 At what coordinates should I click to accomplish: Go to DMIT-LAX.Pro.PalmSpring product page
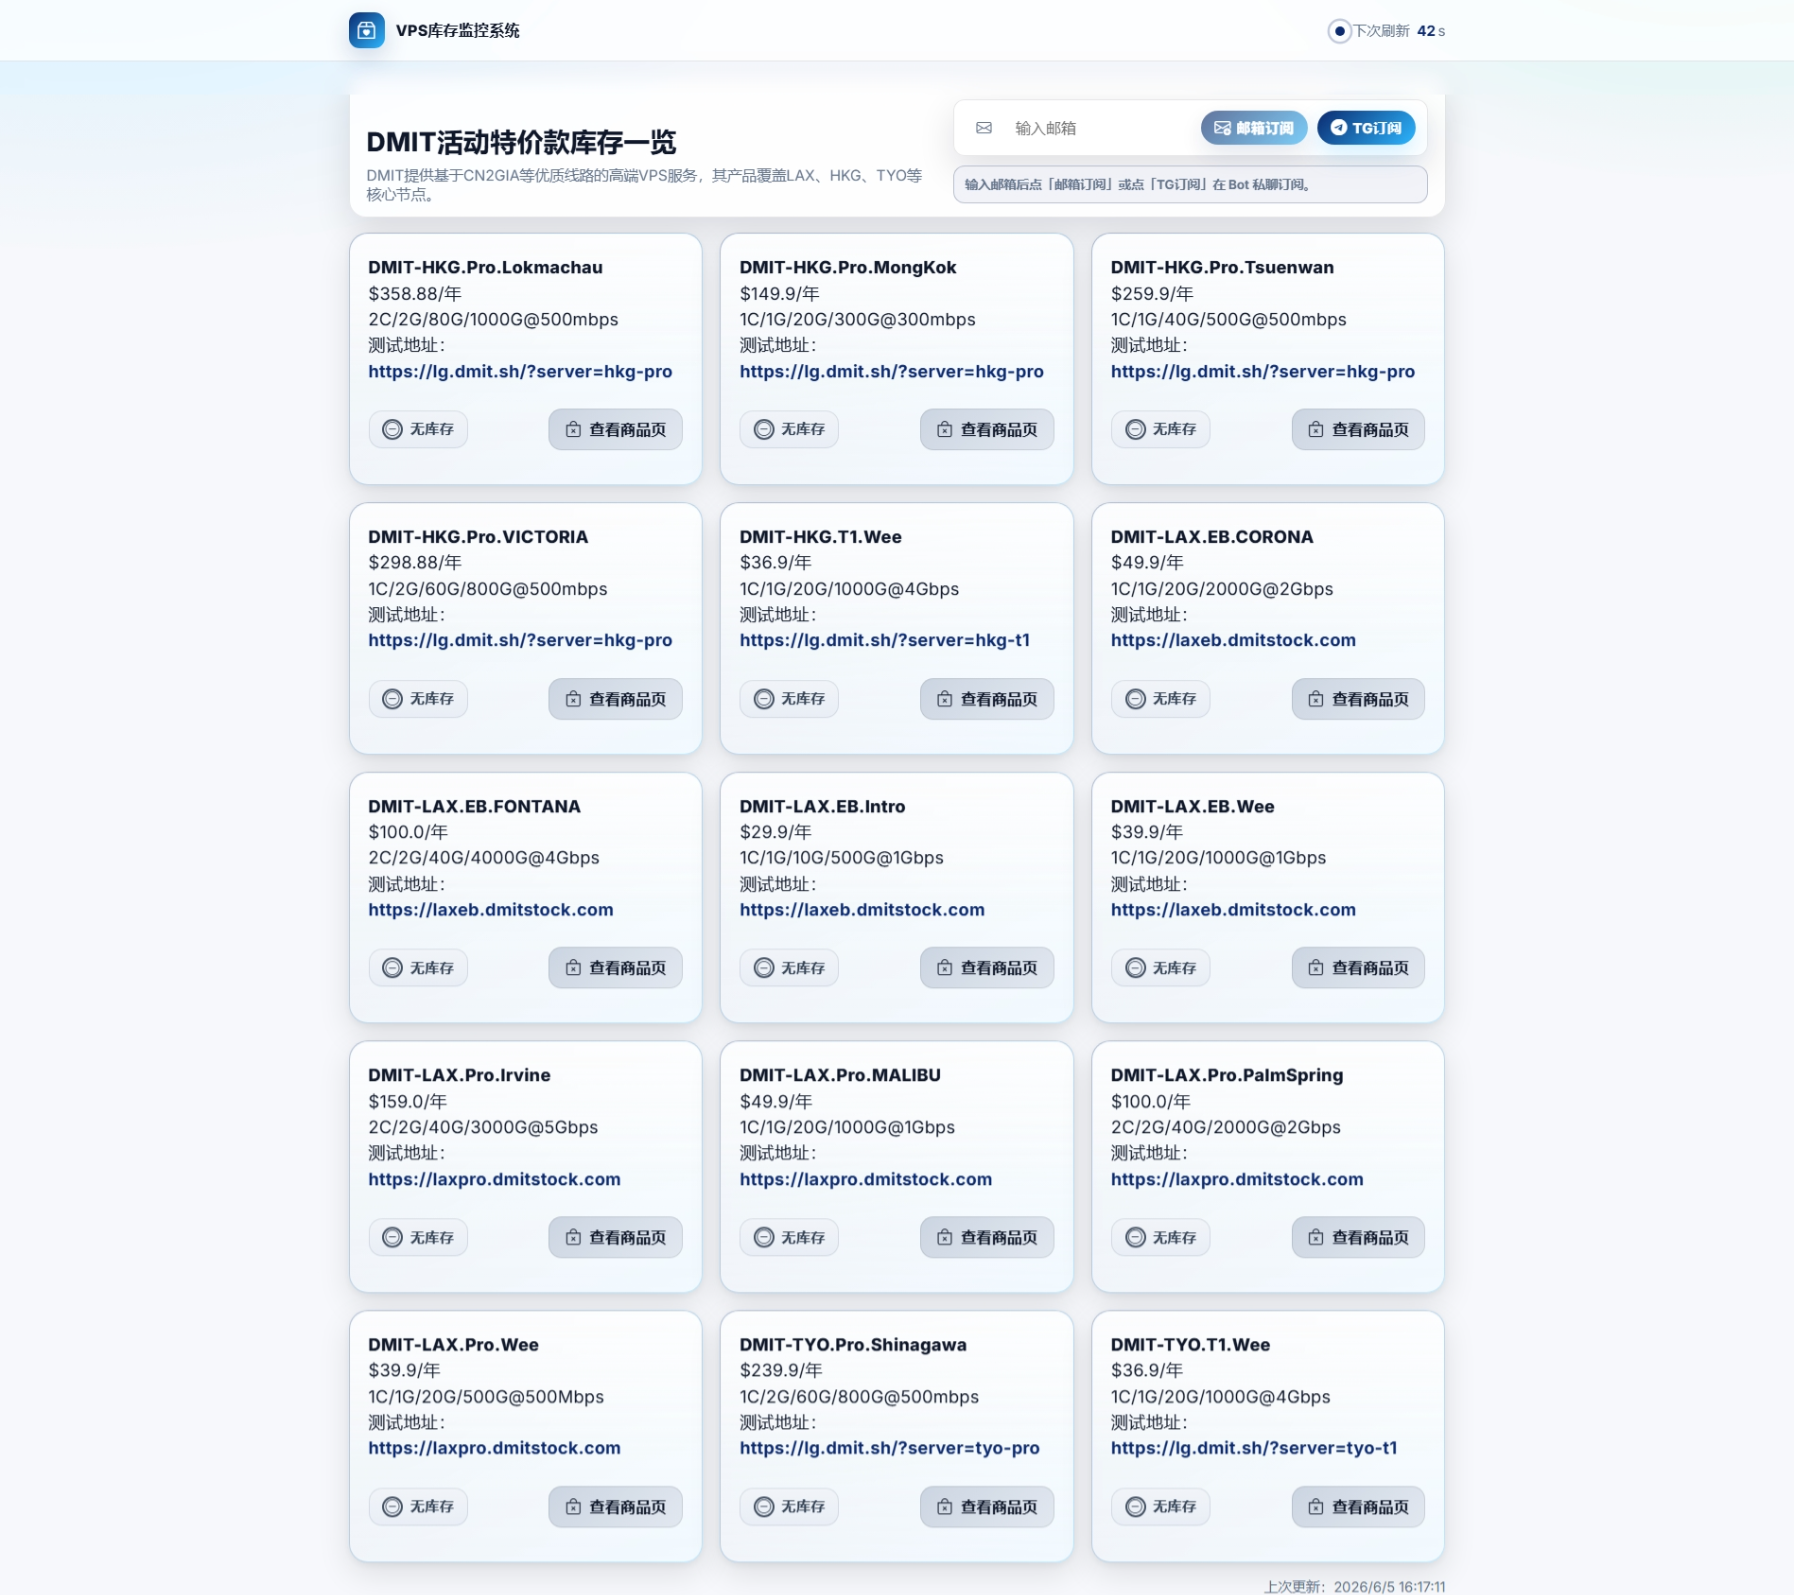coord(1358,1237)
